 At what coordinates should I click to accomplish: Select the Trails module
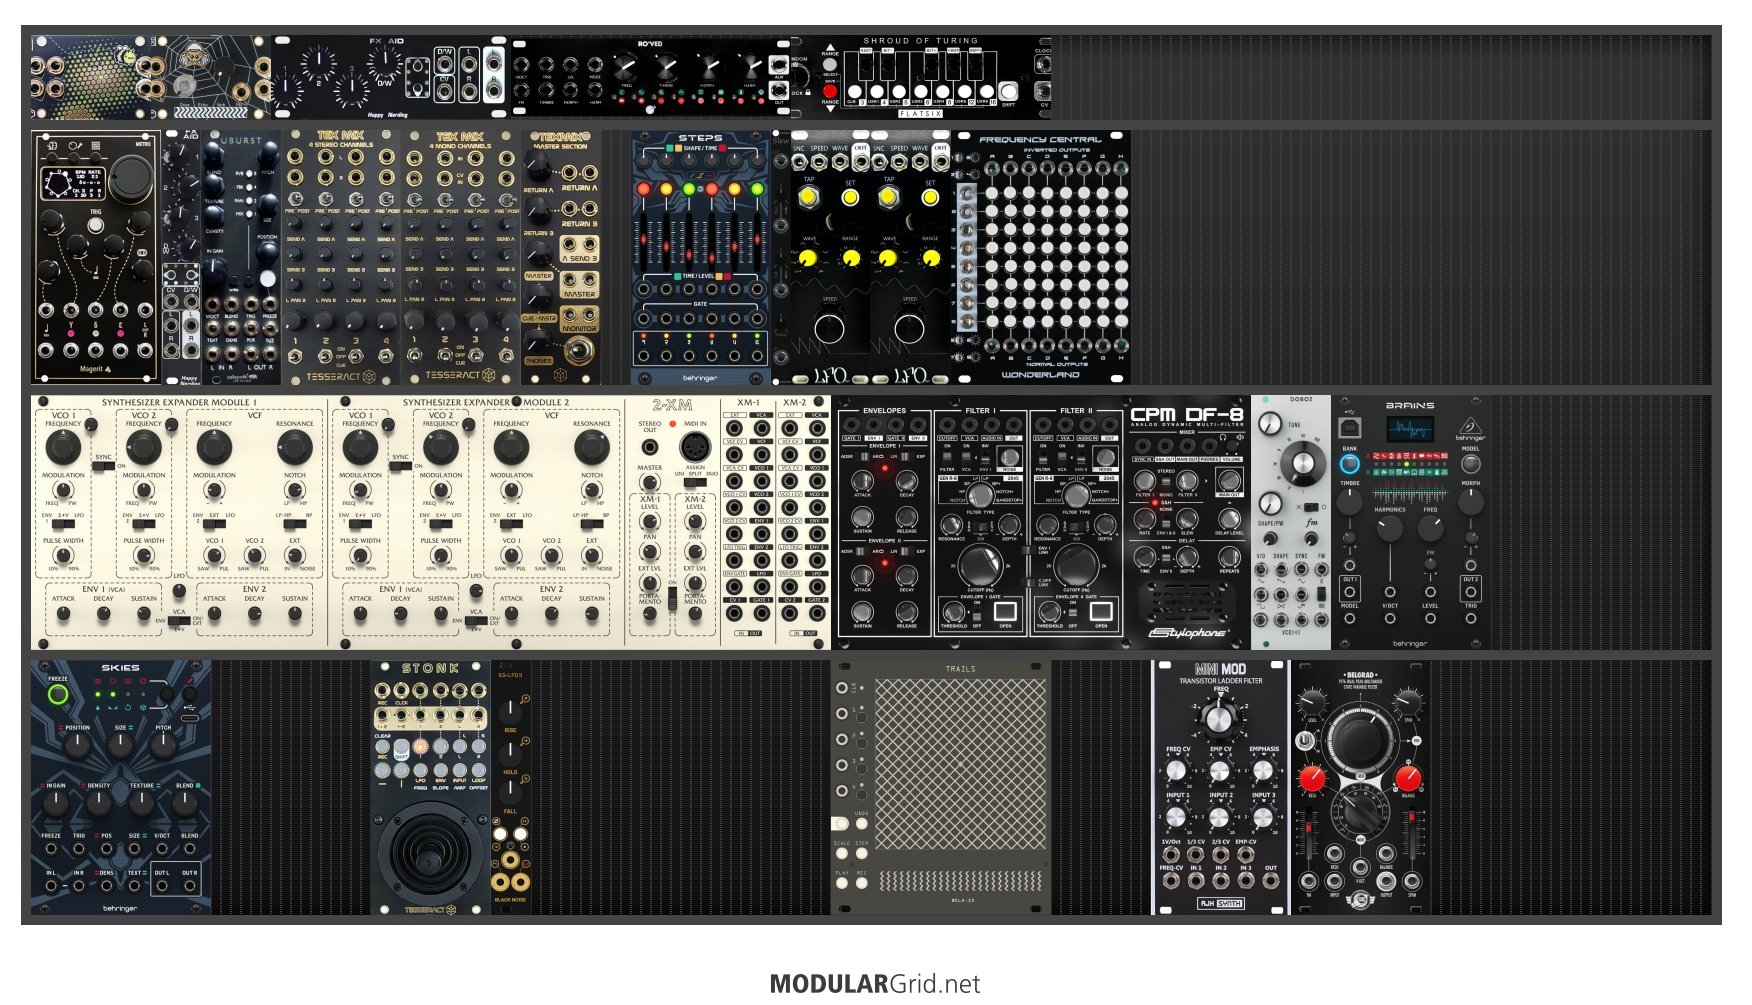[941, 787]
